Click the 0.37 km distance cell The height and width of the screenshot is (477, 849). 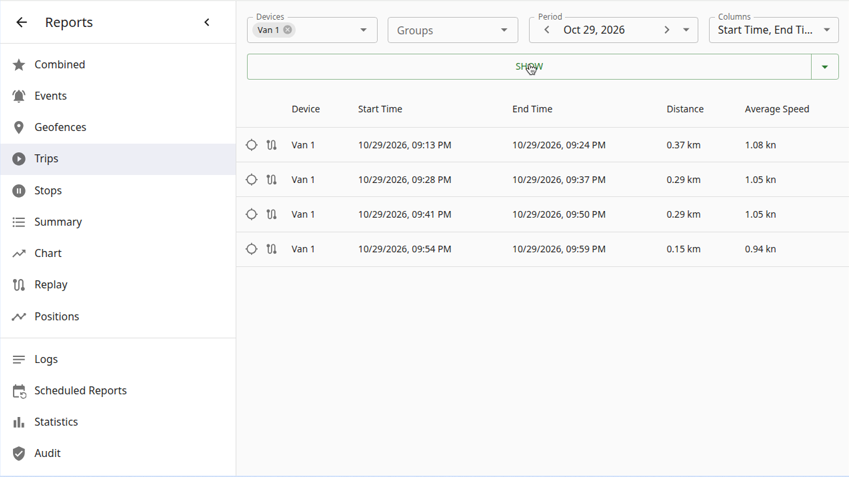683,145
